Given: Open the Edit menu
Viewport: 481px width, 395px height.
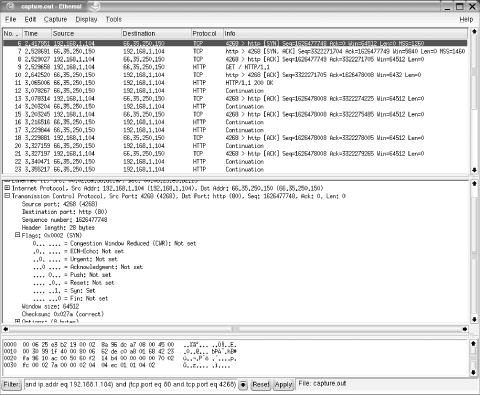Looking at the screenshot, I should click(x=30, y=19).
